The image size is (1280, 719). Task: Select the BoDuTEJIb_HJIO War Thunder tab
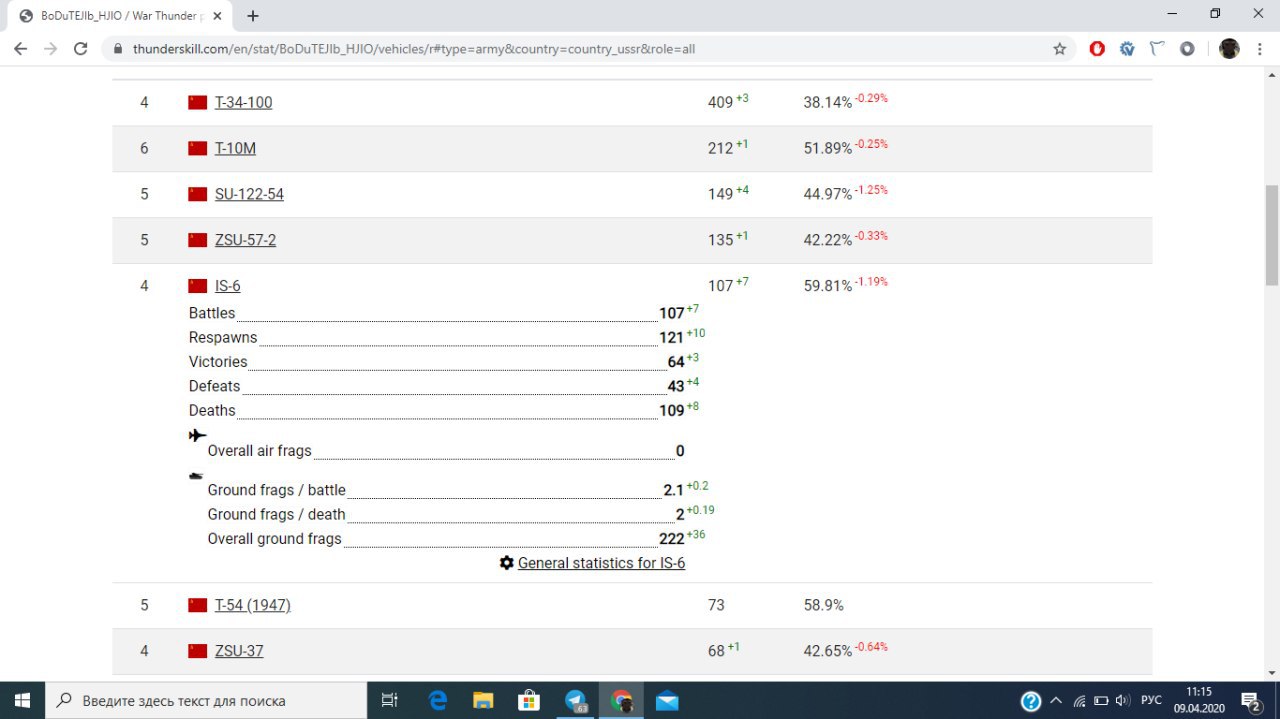(120, 16)
